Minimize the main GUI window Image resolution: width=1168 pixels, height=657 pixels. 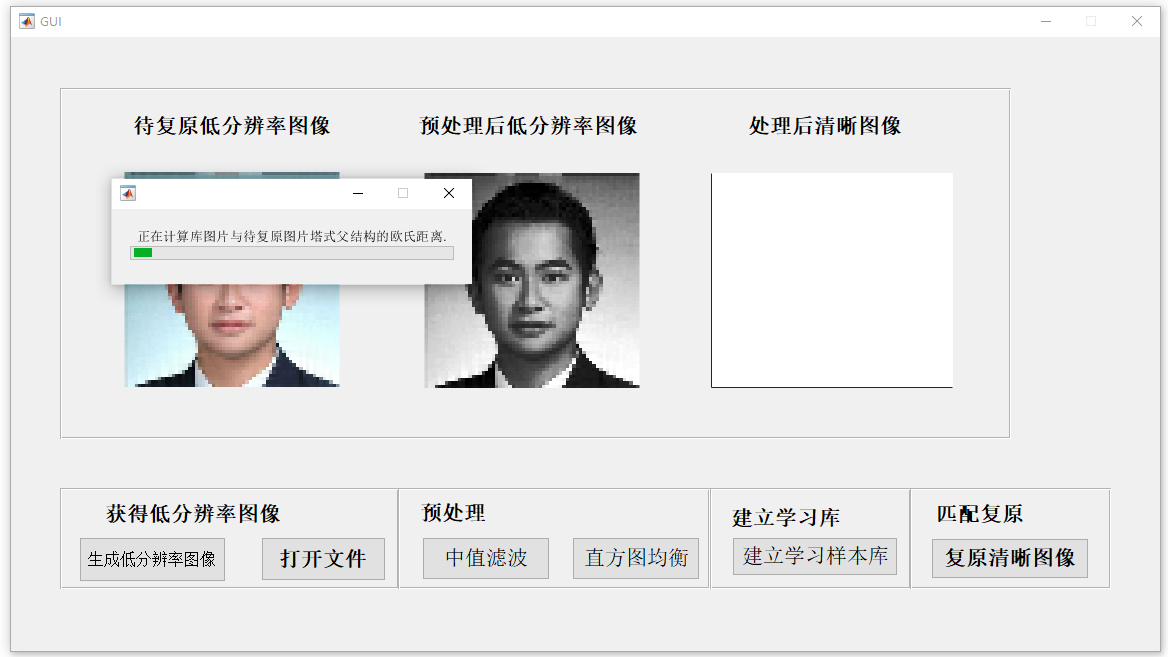(1046, 22)
